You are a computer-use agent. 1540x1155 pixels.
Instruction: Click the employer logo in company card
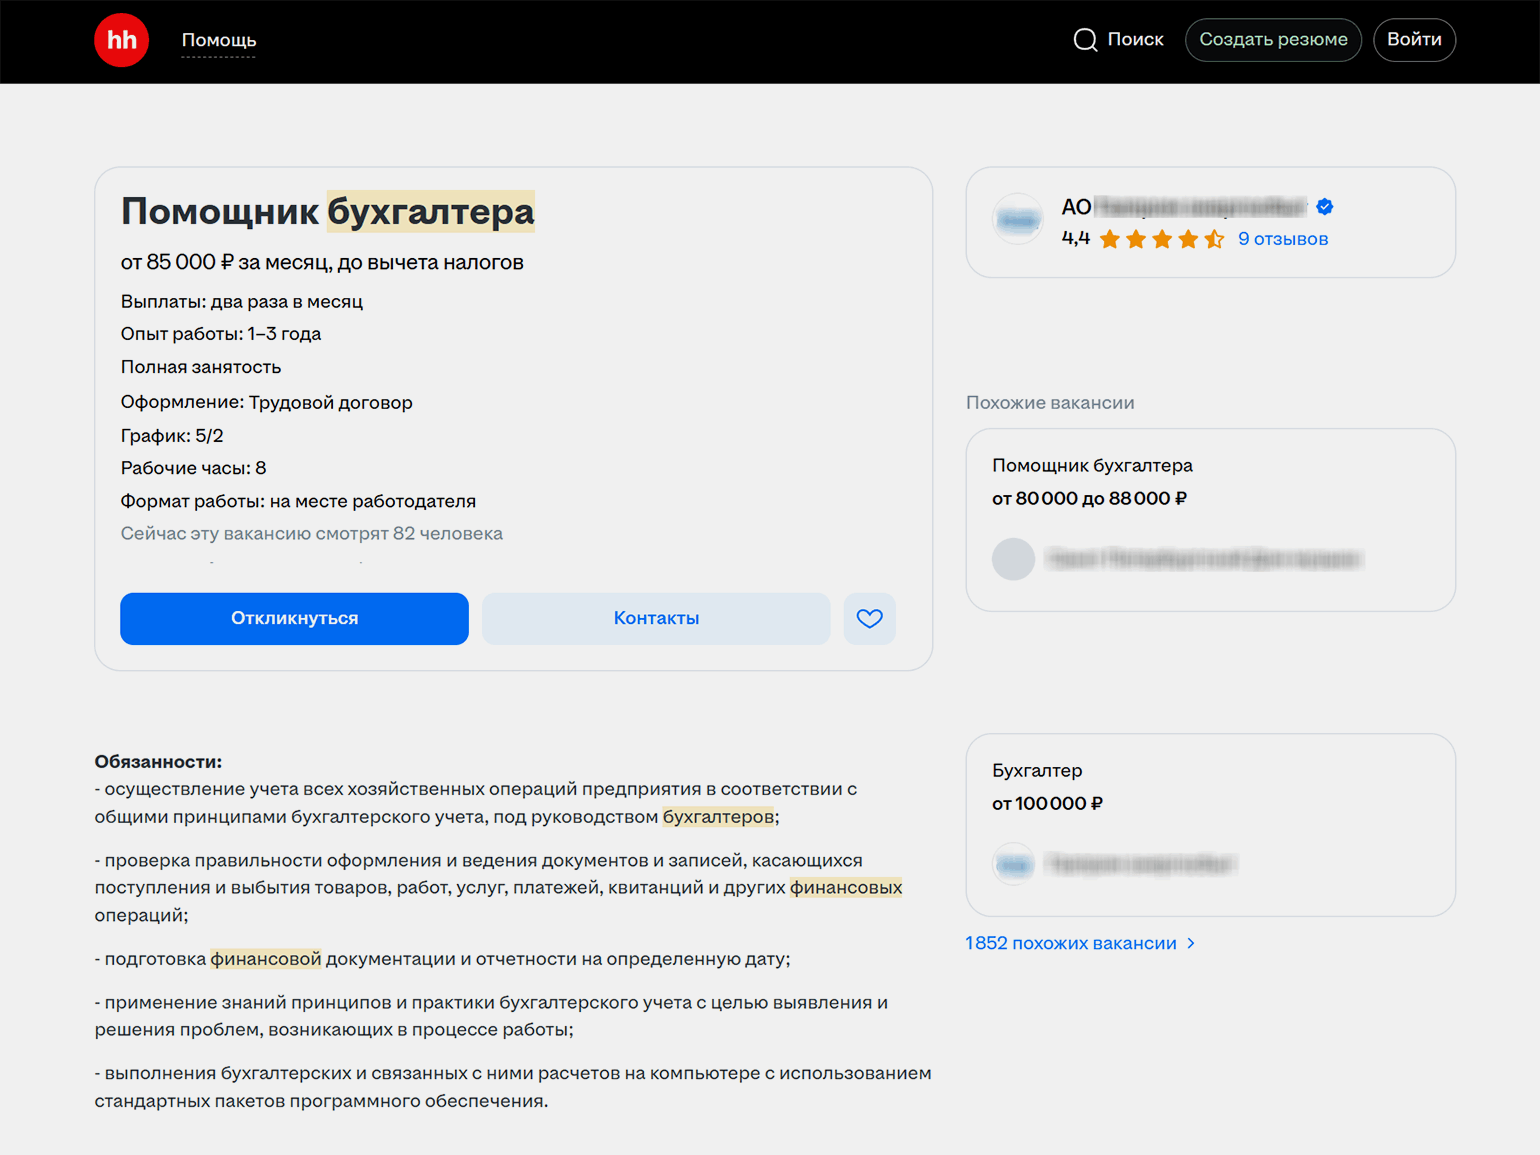[x=1017, y=219]
